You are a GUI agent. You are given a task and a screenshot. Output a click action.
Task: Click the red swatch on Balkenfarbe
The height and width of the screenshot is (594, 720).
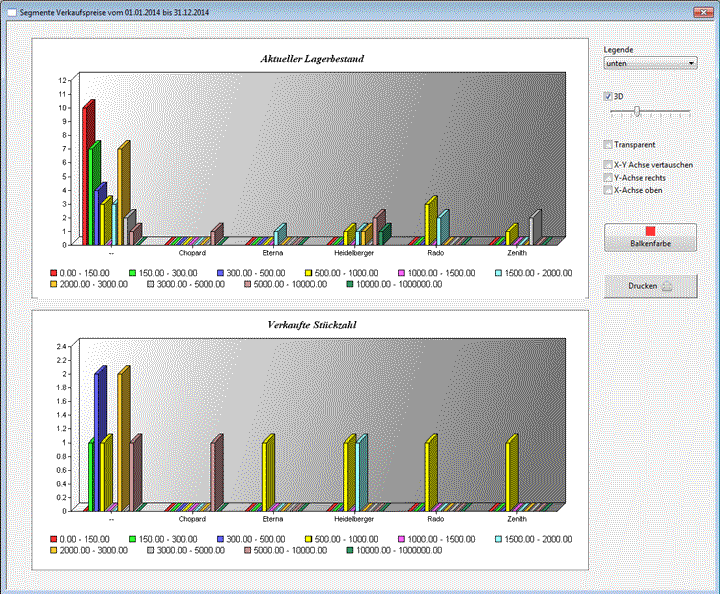[650, 231]
